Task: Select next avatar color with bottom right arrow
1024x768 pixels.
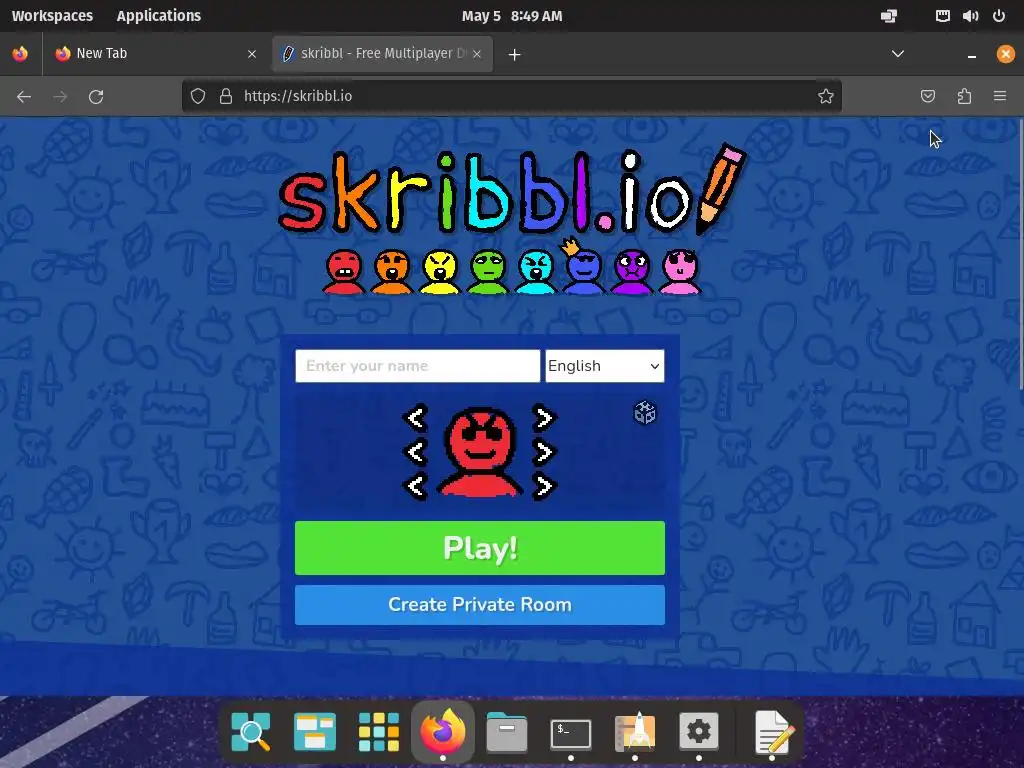Action: click(x=543, y=486)
